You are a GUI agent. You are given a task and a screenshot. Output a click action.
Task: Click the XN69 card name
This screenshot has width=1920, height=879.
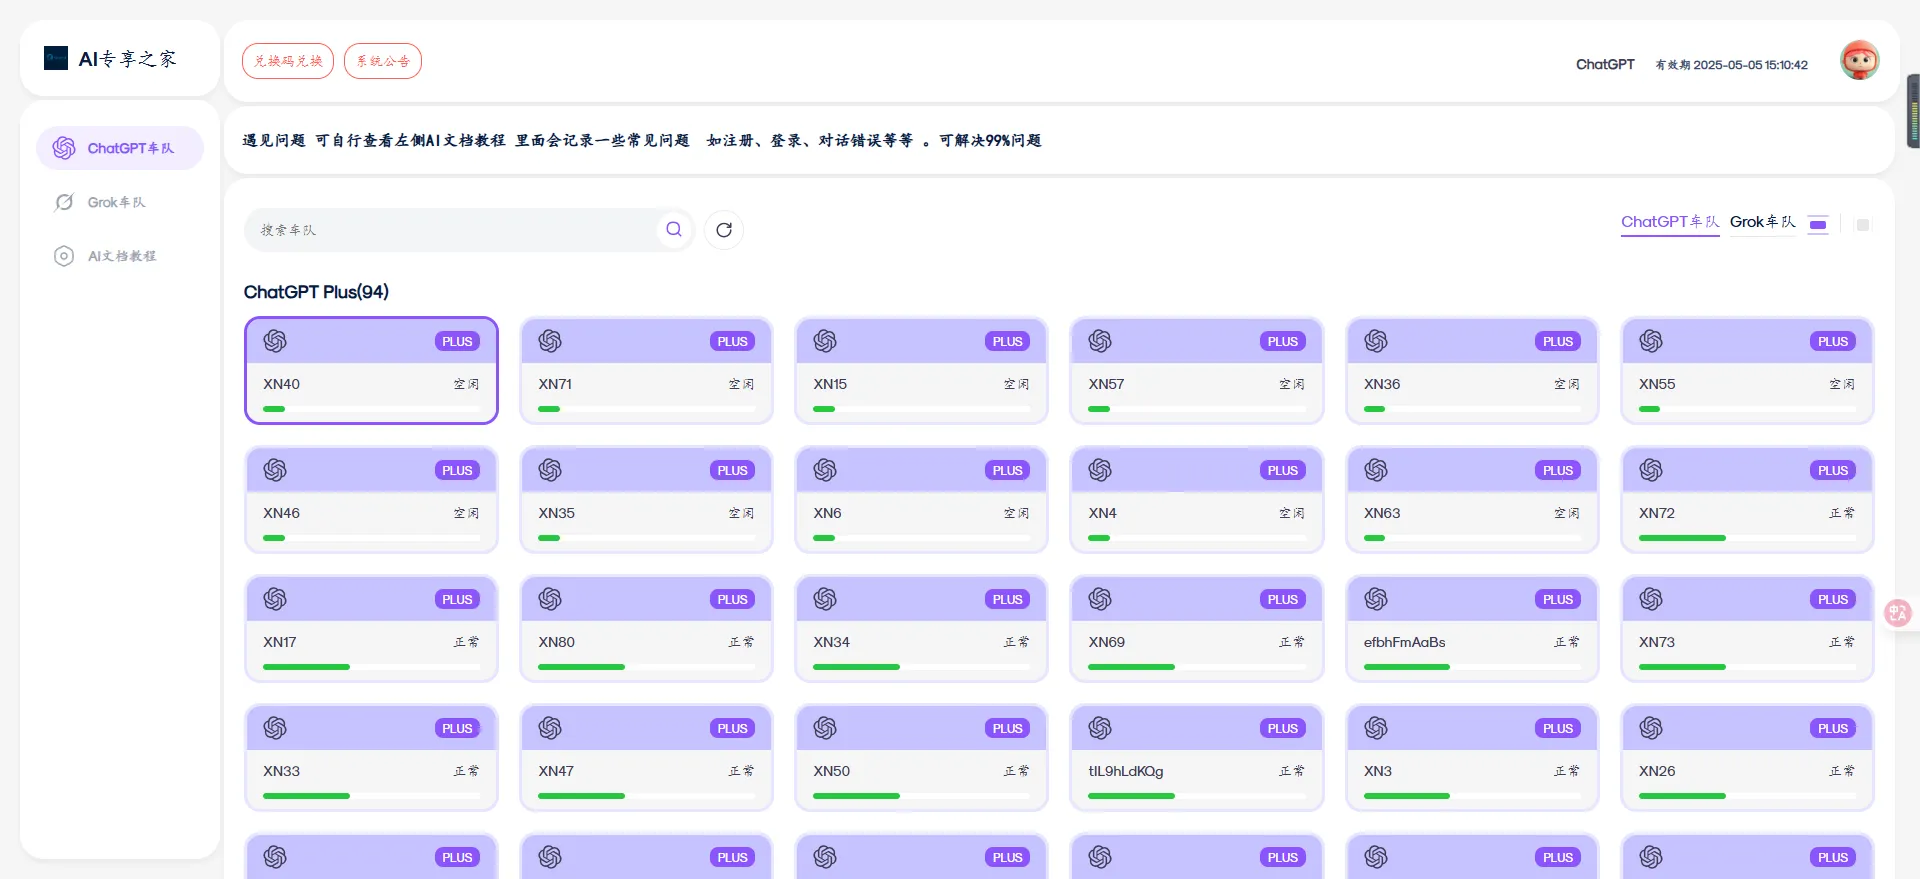click(x=1106, y=642)
